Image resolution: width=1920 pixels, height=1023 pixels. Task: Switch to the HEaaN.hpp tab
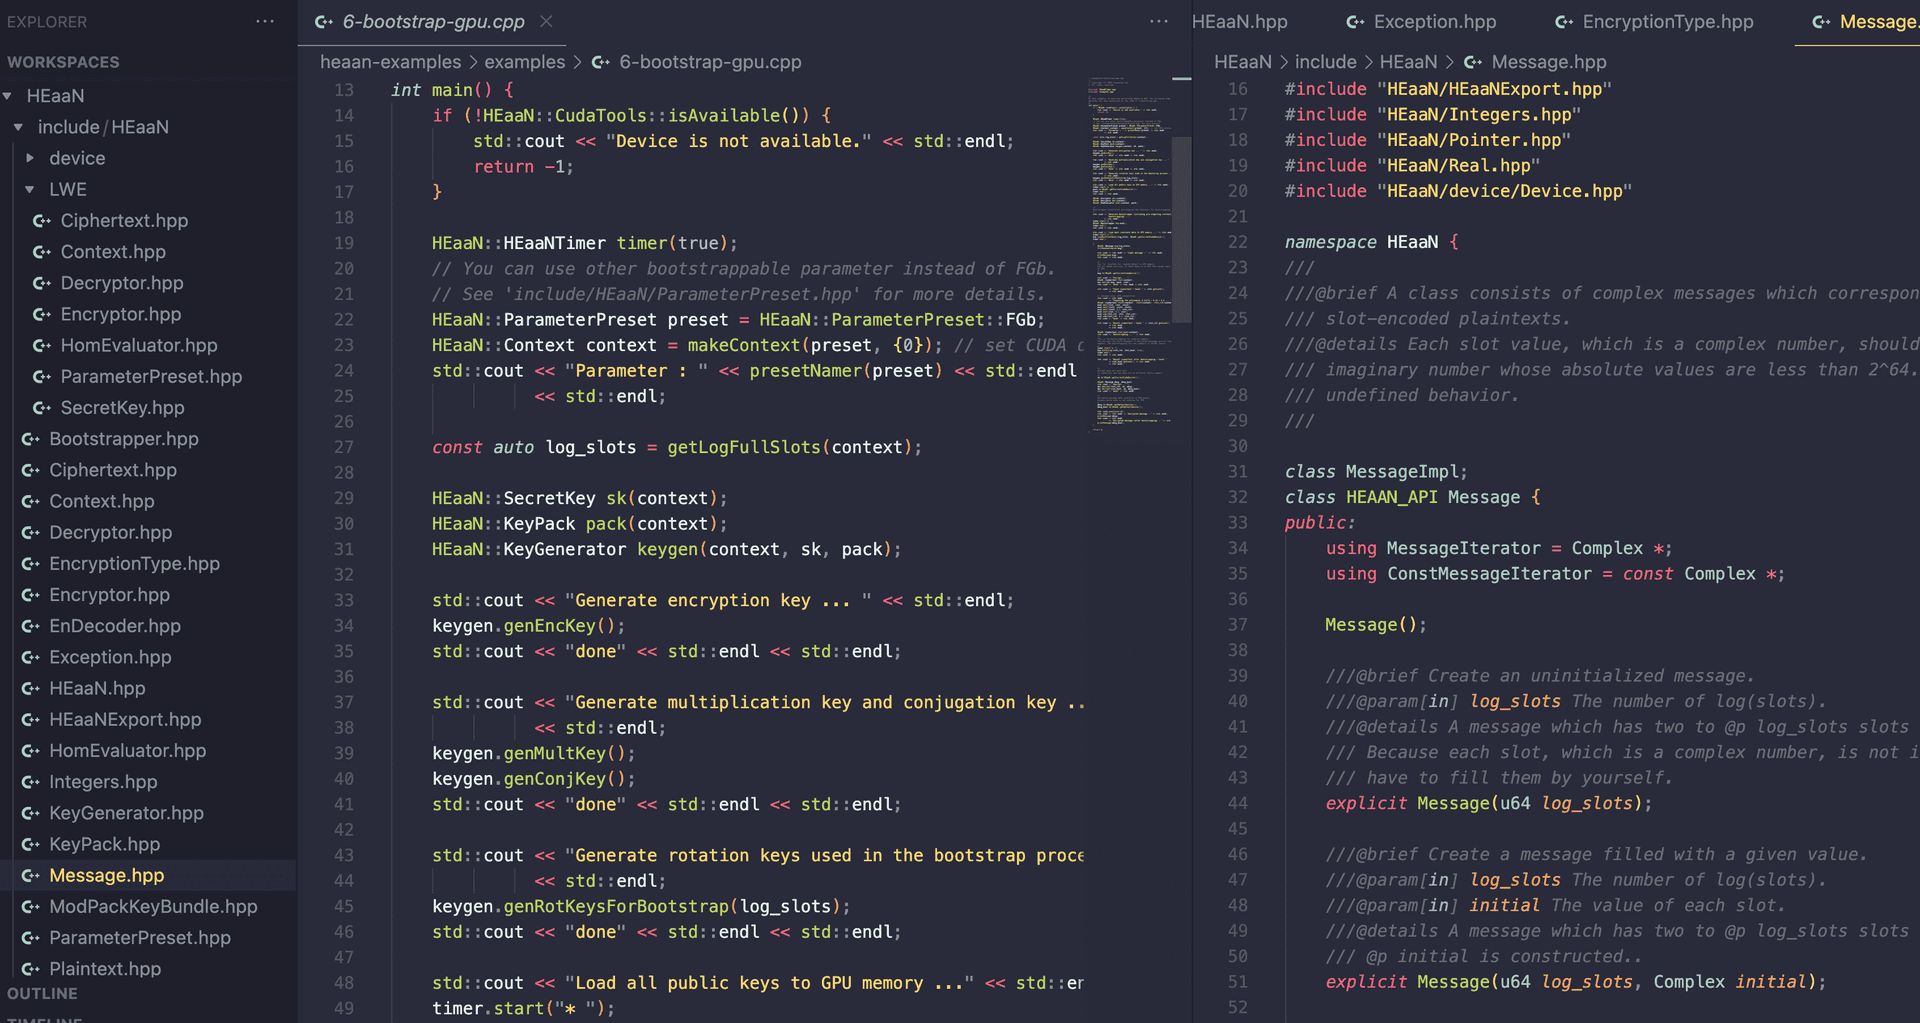(1240, 22)
